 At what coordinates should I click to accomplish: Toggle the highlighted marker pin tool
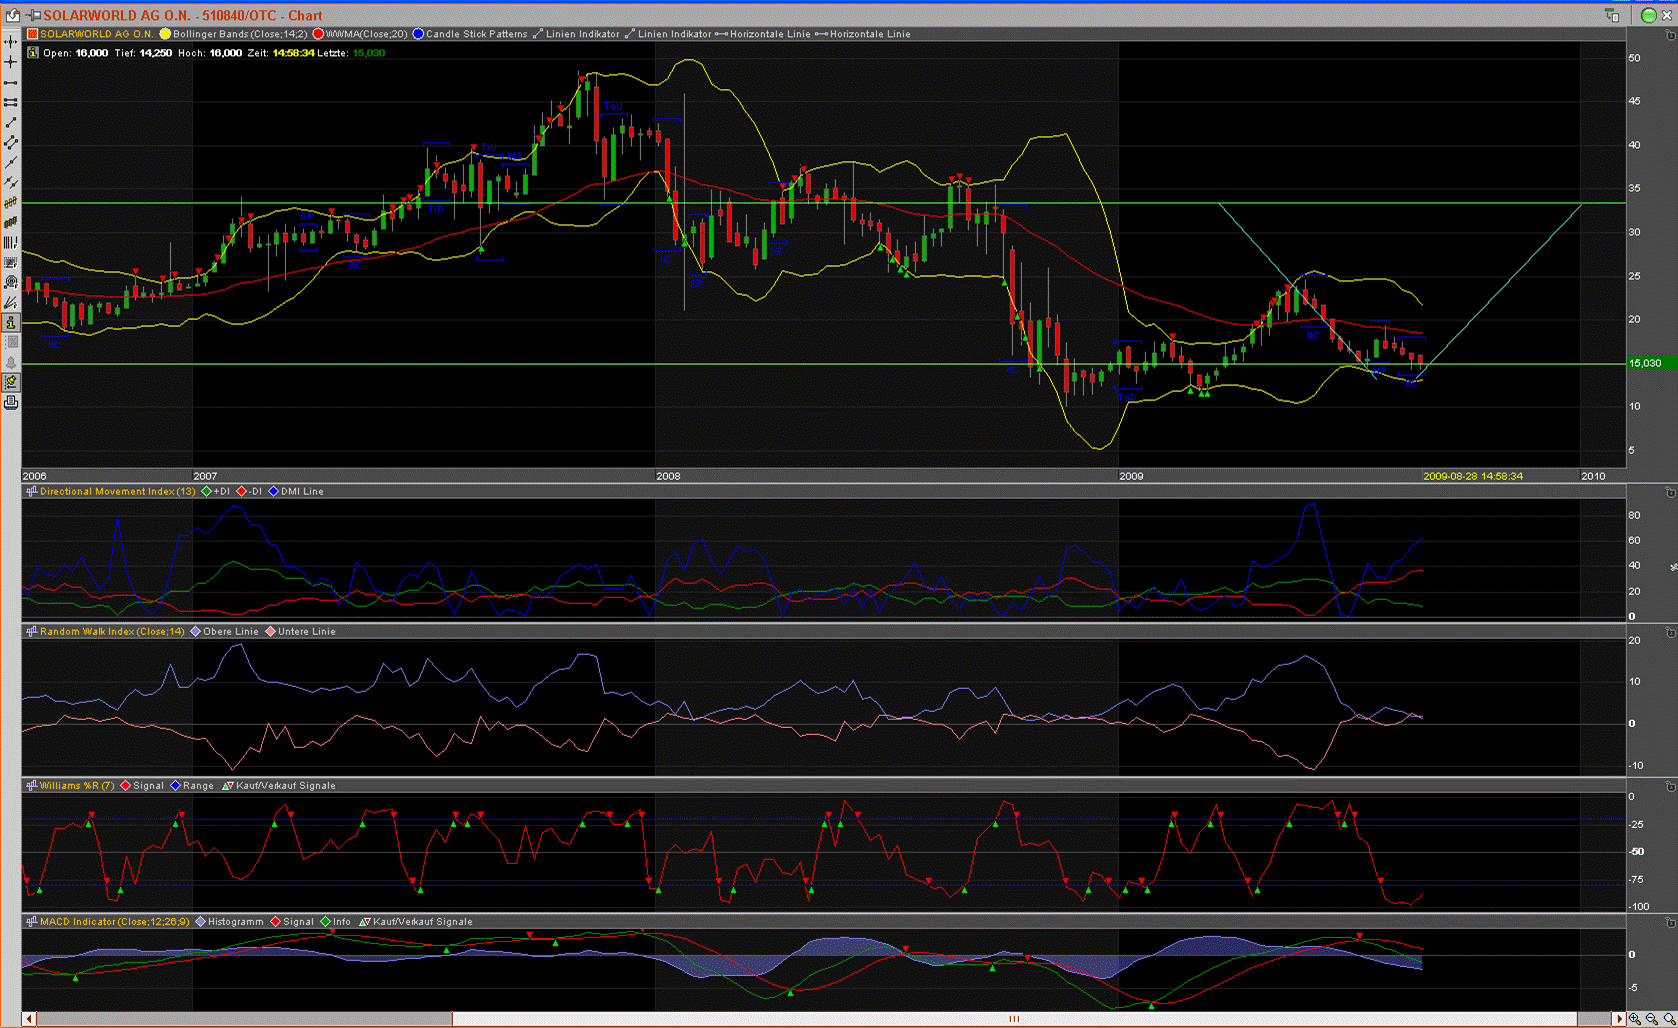[11, 382]
